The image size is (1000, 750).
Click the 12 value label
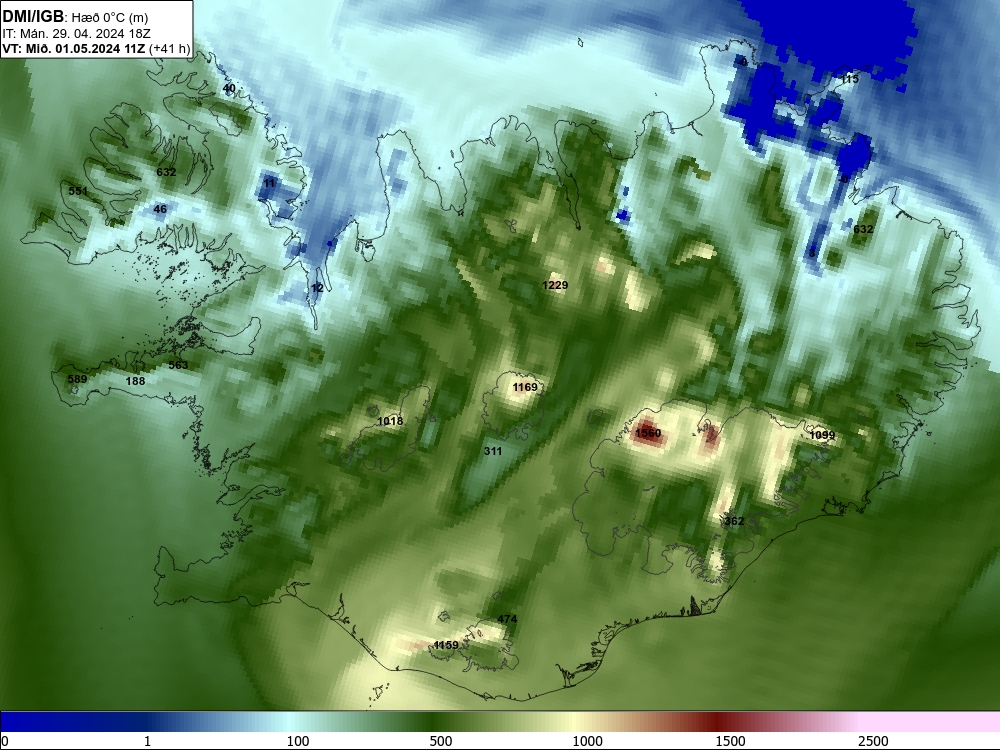[317, 288]
